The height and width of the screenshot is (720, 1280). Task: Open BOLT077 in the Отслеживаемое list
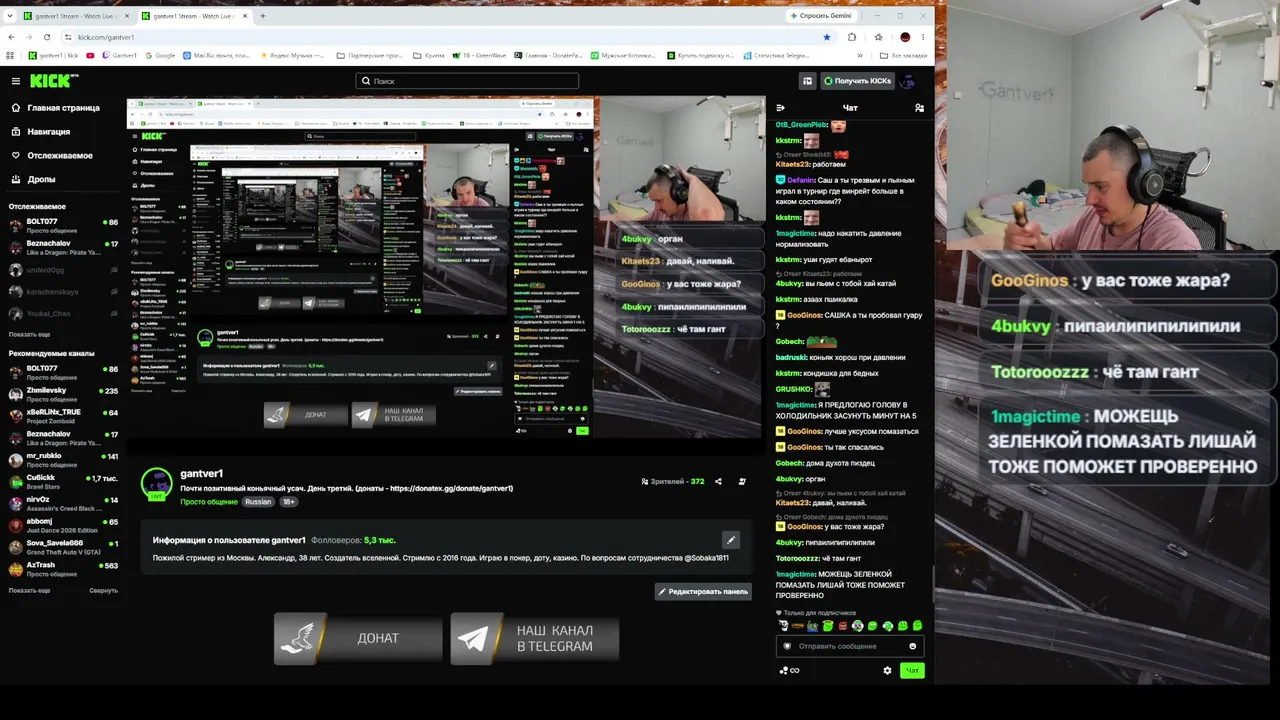[x=63, y=225]
